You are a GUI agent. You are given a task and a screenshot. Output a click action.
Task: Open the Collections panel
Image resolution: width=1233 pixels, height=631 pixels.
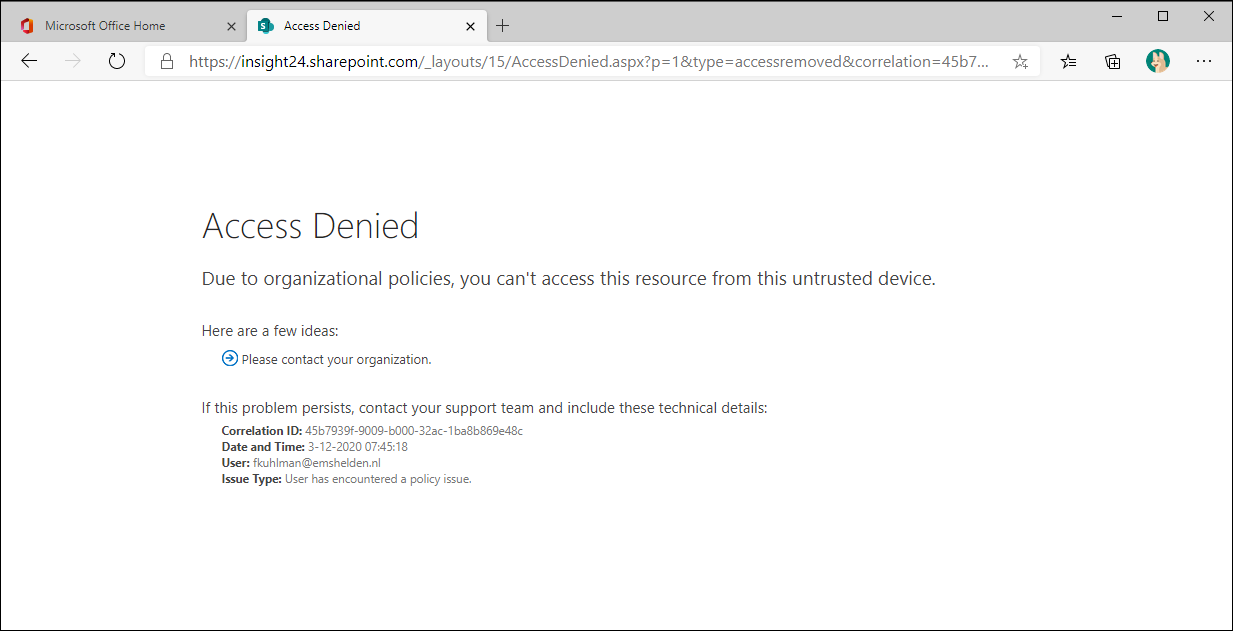pos(1113,62)
